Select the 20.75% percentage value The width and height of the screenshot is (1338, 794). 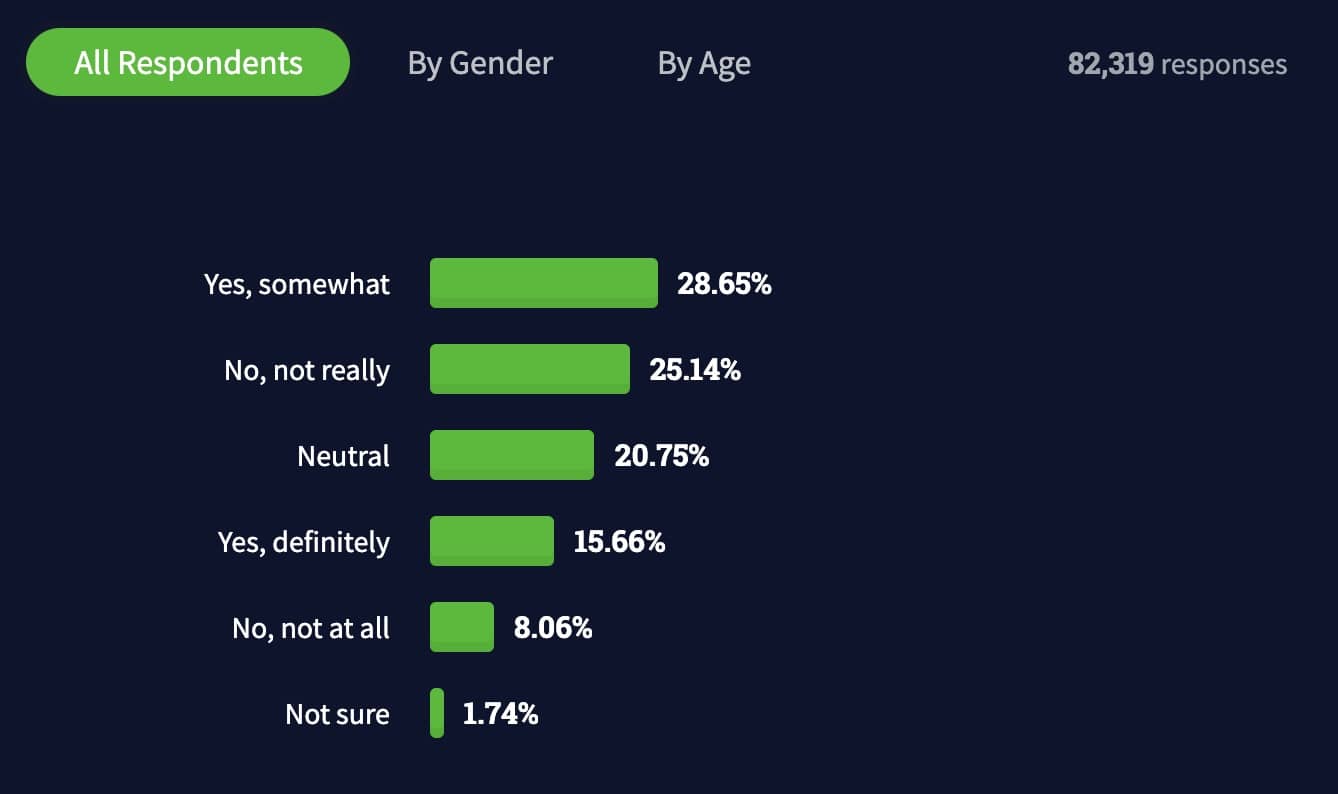click(661, 456)
